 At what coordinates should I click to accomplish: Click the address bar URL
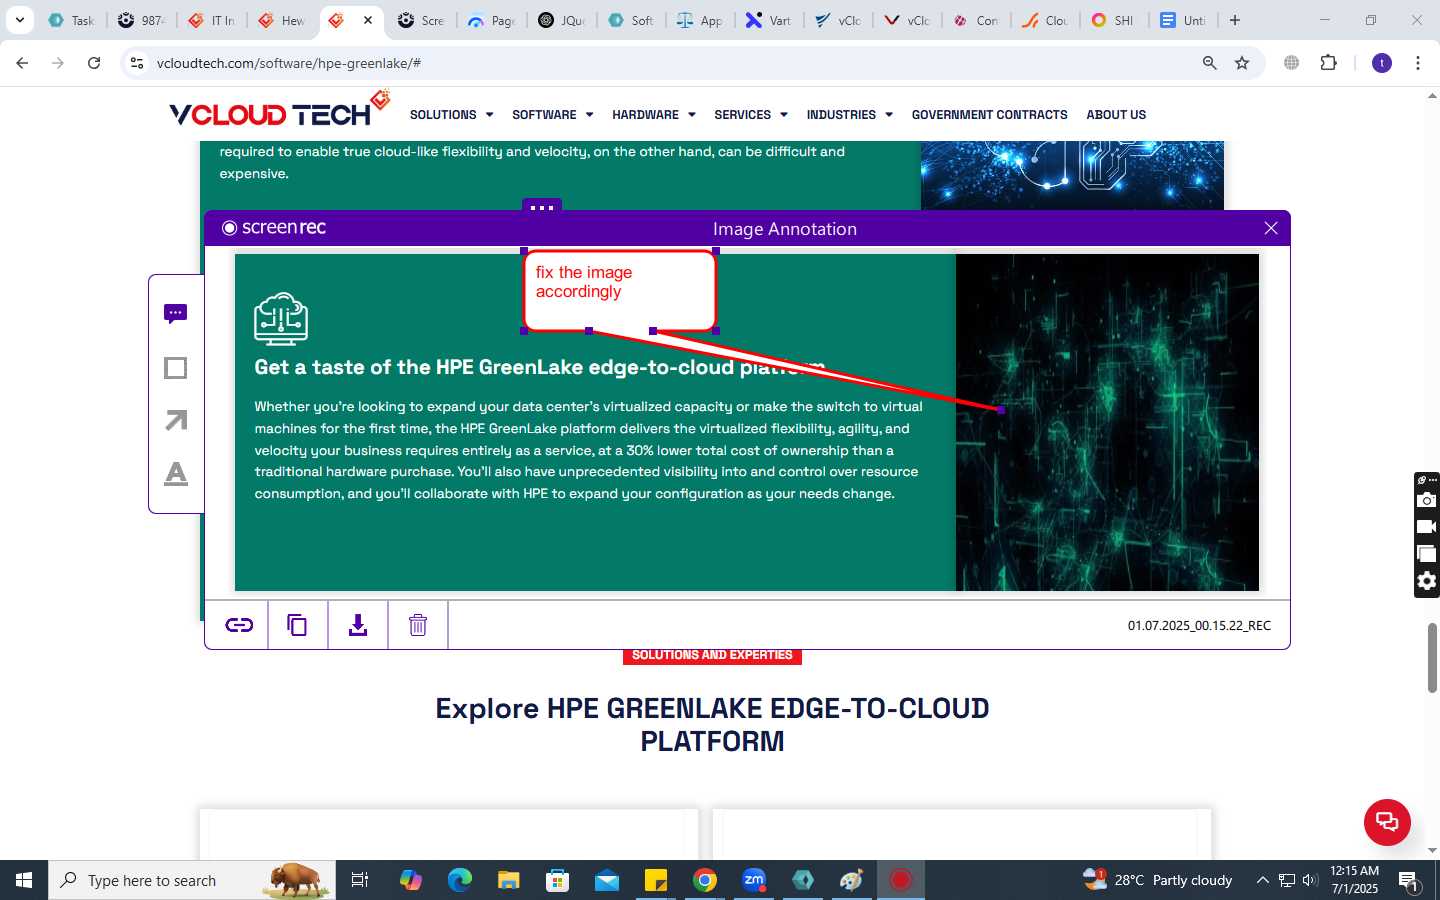[x=289, y=63]
